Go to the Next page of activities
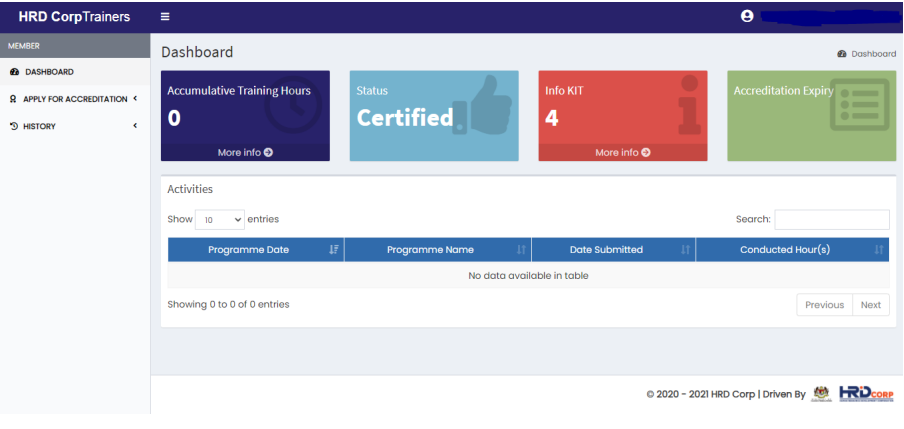This screenshot has width=904, height=429. pyautogui.click(x=871, y=305)
